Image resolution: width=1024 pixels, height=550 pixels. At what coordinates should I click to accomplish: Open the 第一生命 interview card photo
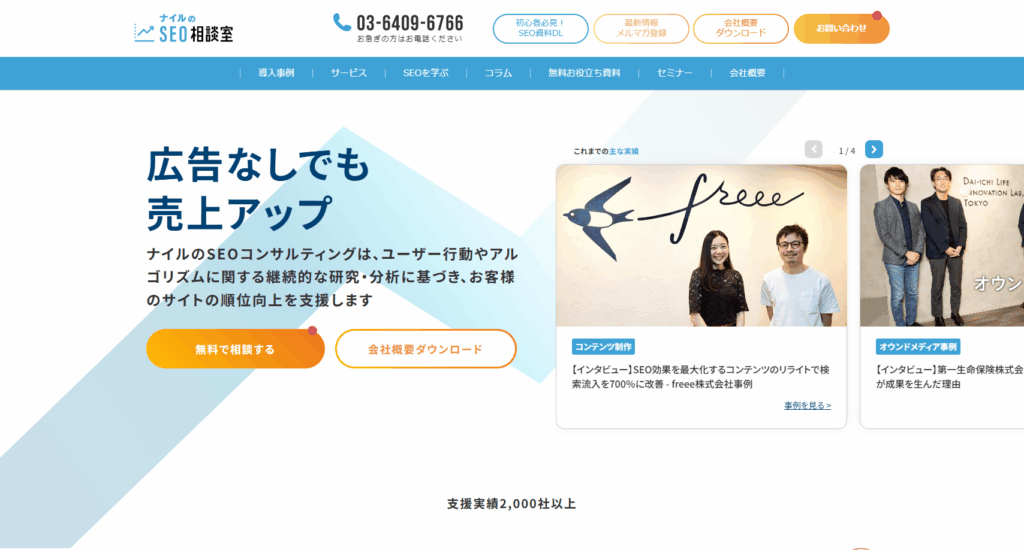point(942,246)
